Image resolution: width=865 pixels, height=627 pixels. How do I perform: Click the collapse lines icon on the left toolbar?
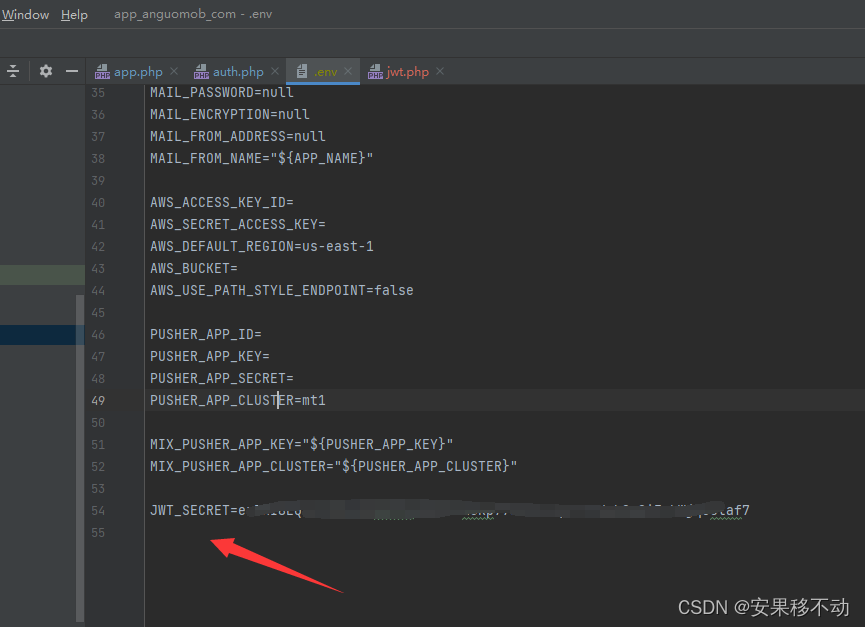(x=13, y=71)
